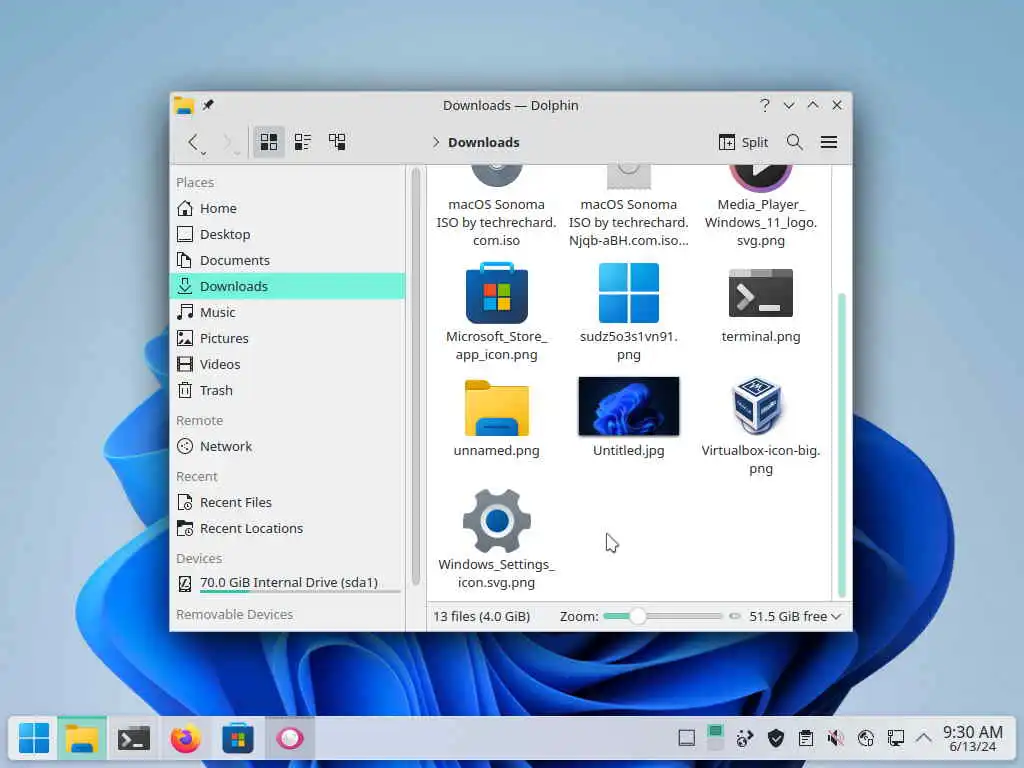Toggle the muted volume tray icon

(835, 739)
